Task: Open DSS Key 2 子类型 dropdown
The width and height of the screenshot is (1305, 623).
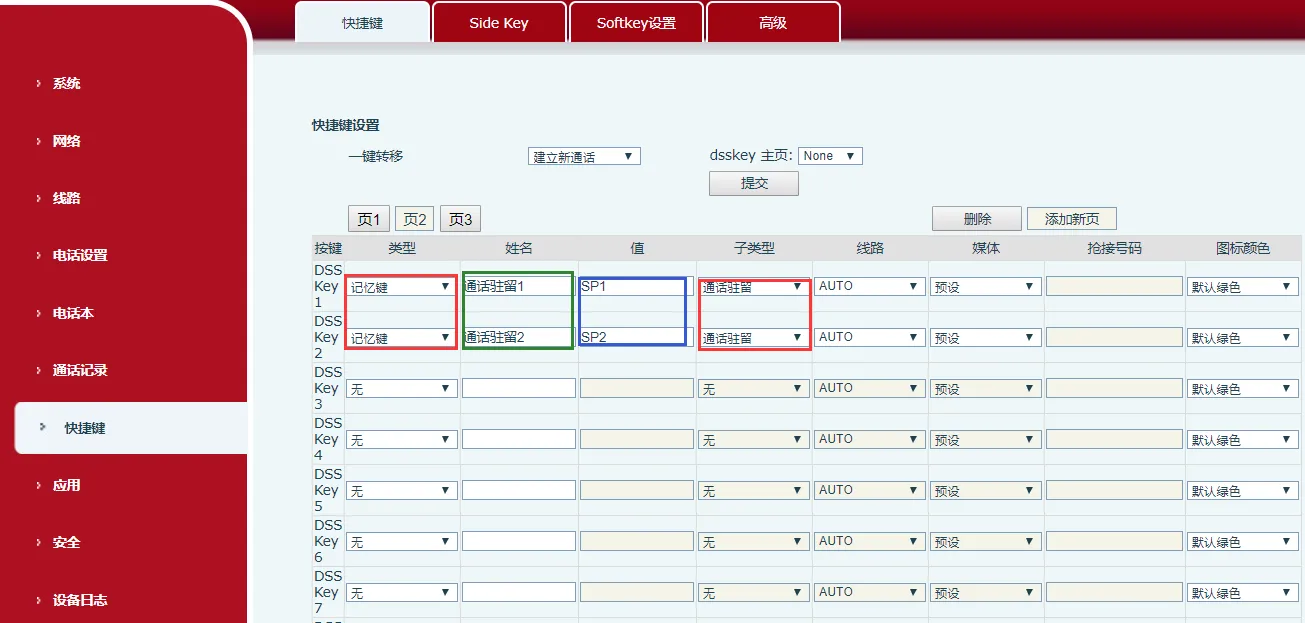Action: pos(753,338)
